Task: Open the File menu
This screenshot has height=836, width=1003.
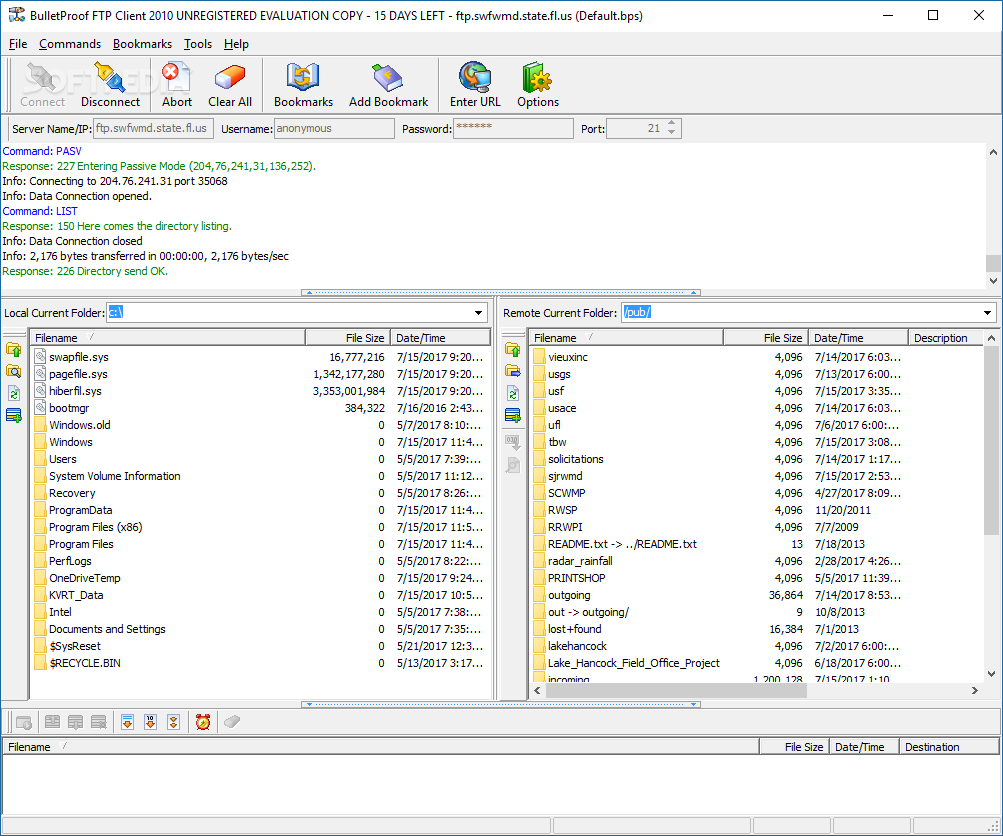Action: [18, 44]
